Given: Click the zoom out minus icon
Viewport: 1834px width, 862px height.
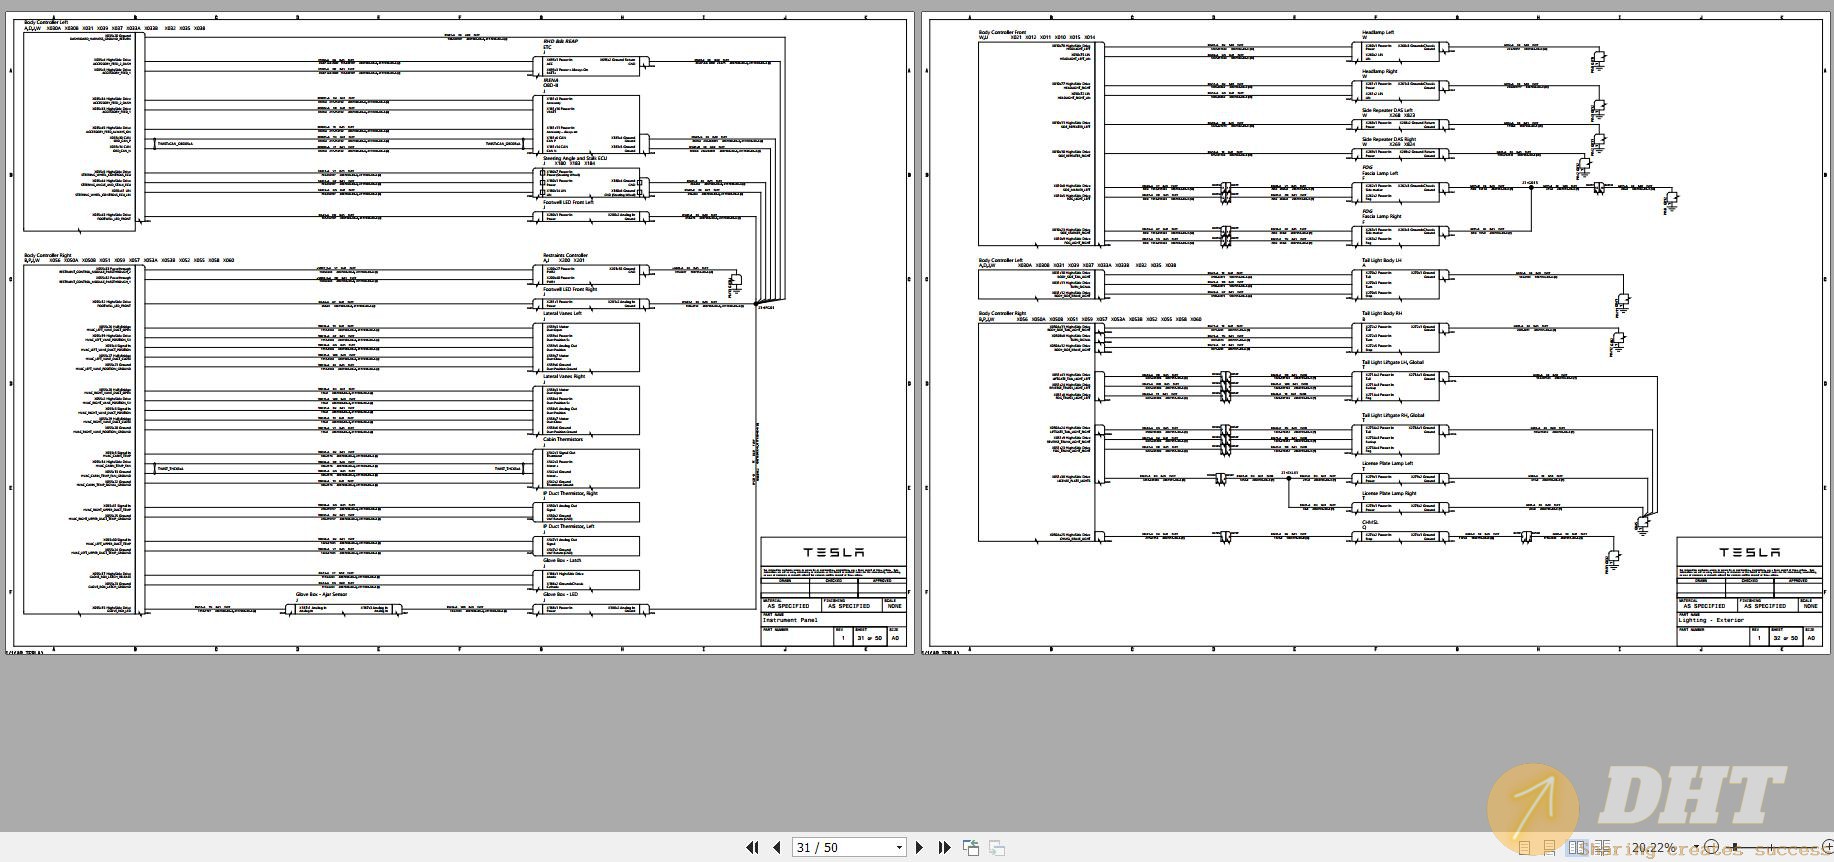Looking at the screenshot, I should (1711, 847).
